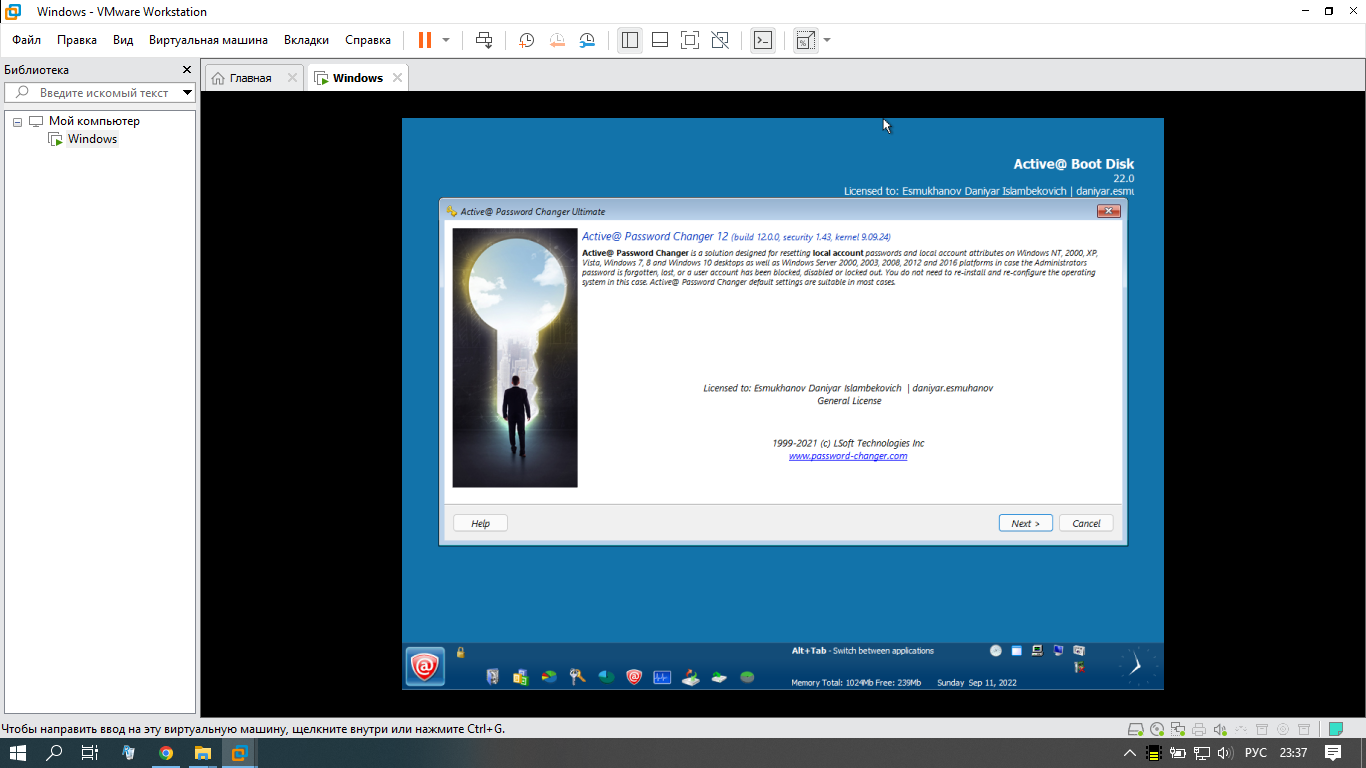Toggle the library sidebar view icon

coord(629,40)
